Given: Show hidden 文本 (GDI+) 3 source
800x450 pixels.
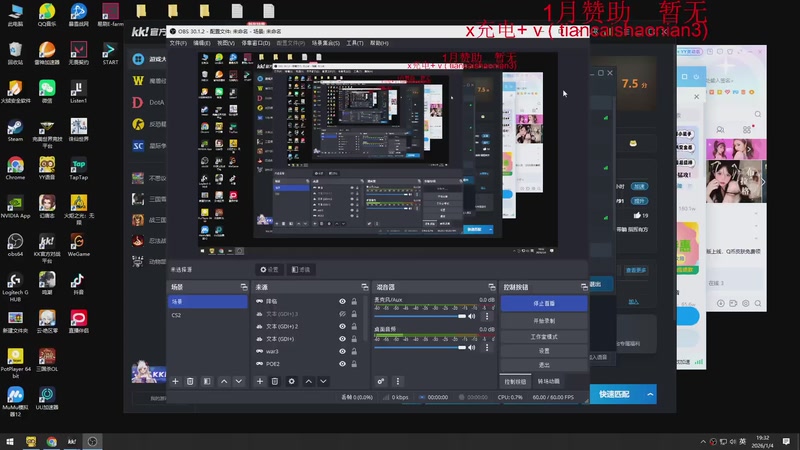Looking at the screenshot, I should (342, 314).
